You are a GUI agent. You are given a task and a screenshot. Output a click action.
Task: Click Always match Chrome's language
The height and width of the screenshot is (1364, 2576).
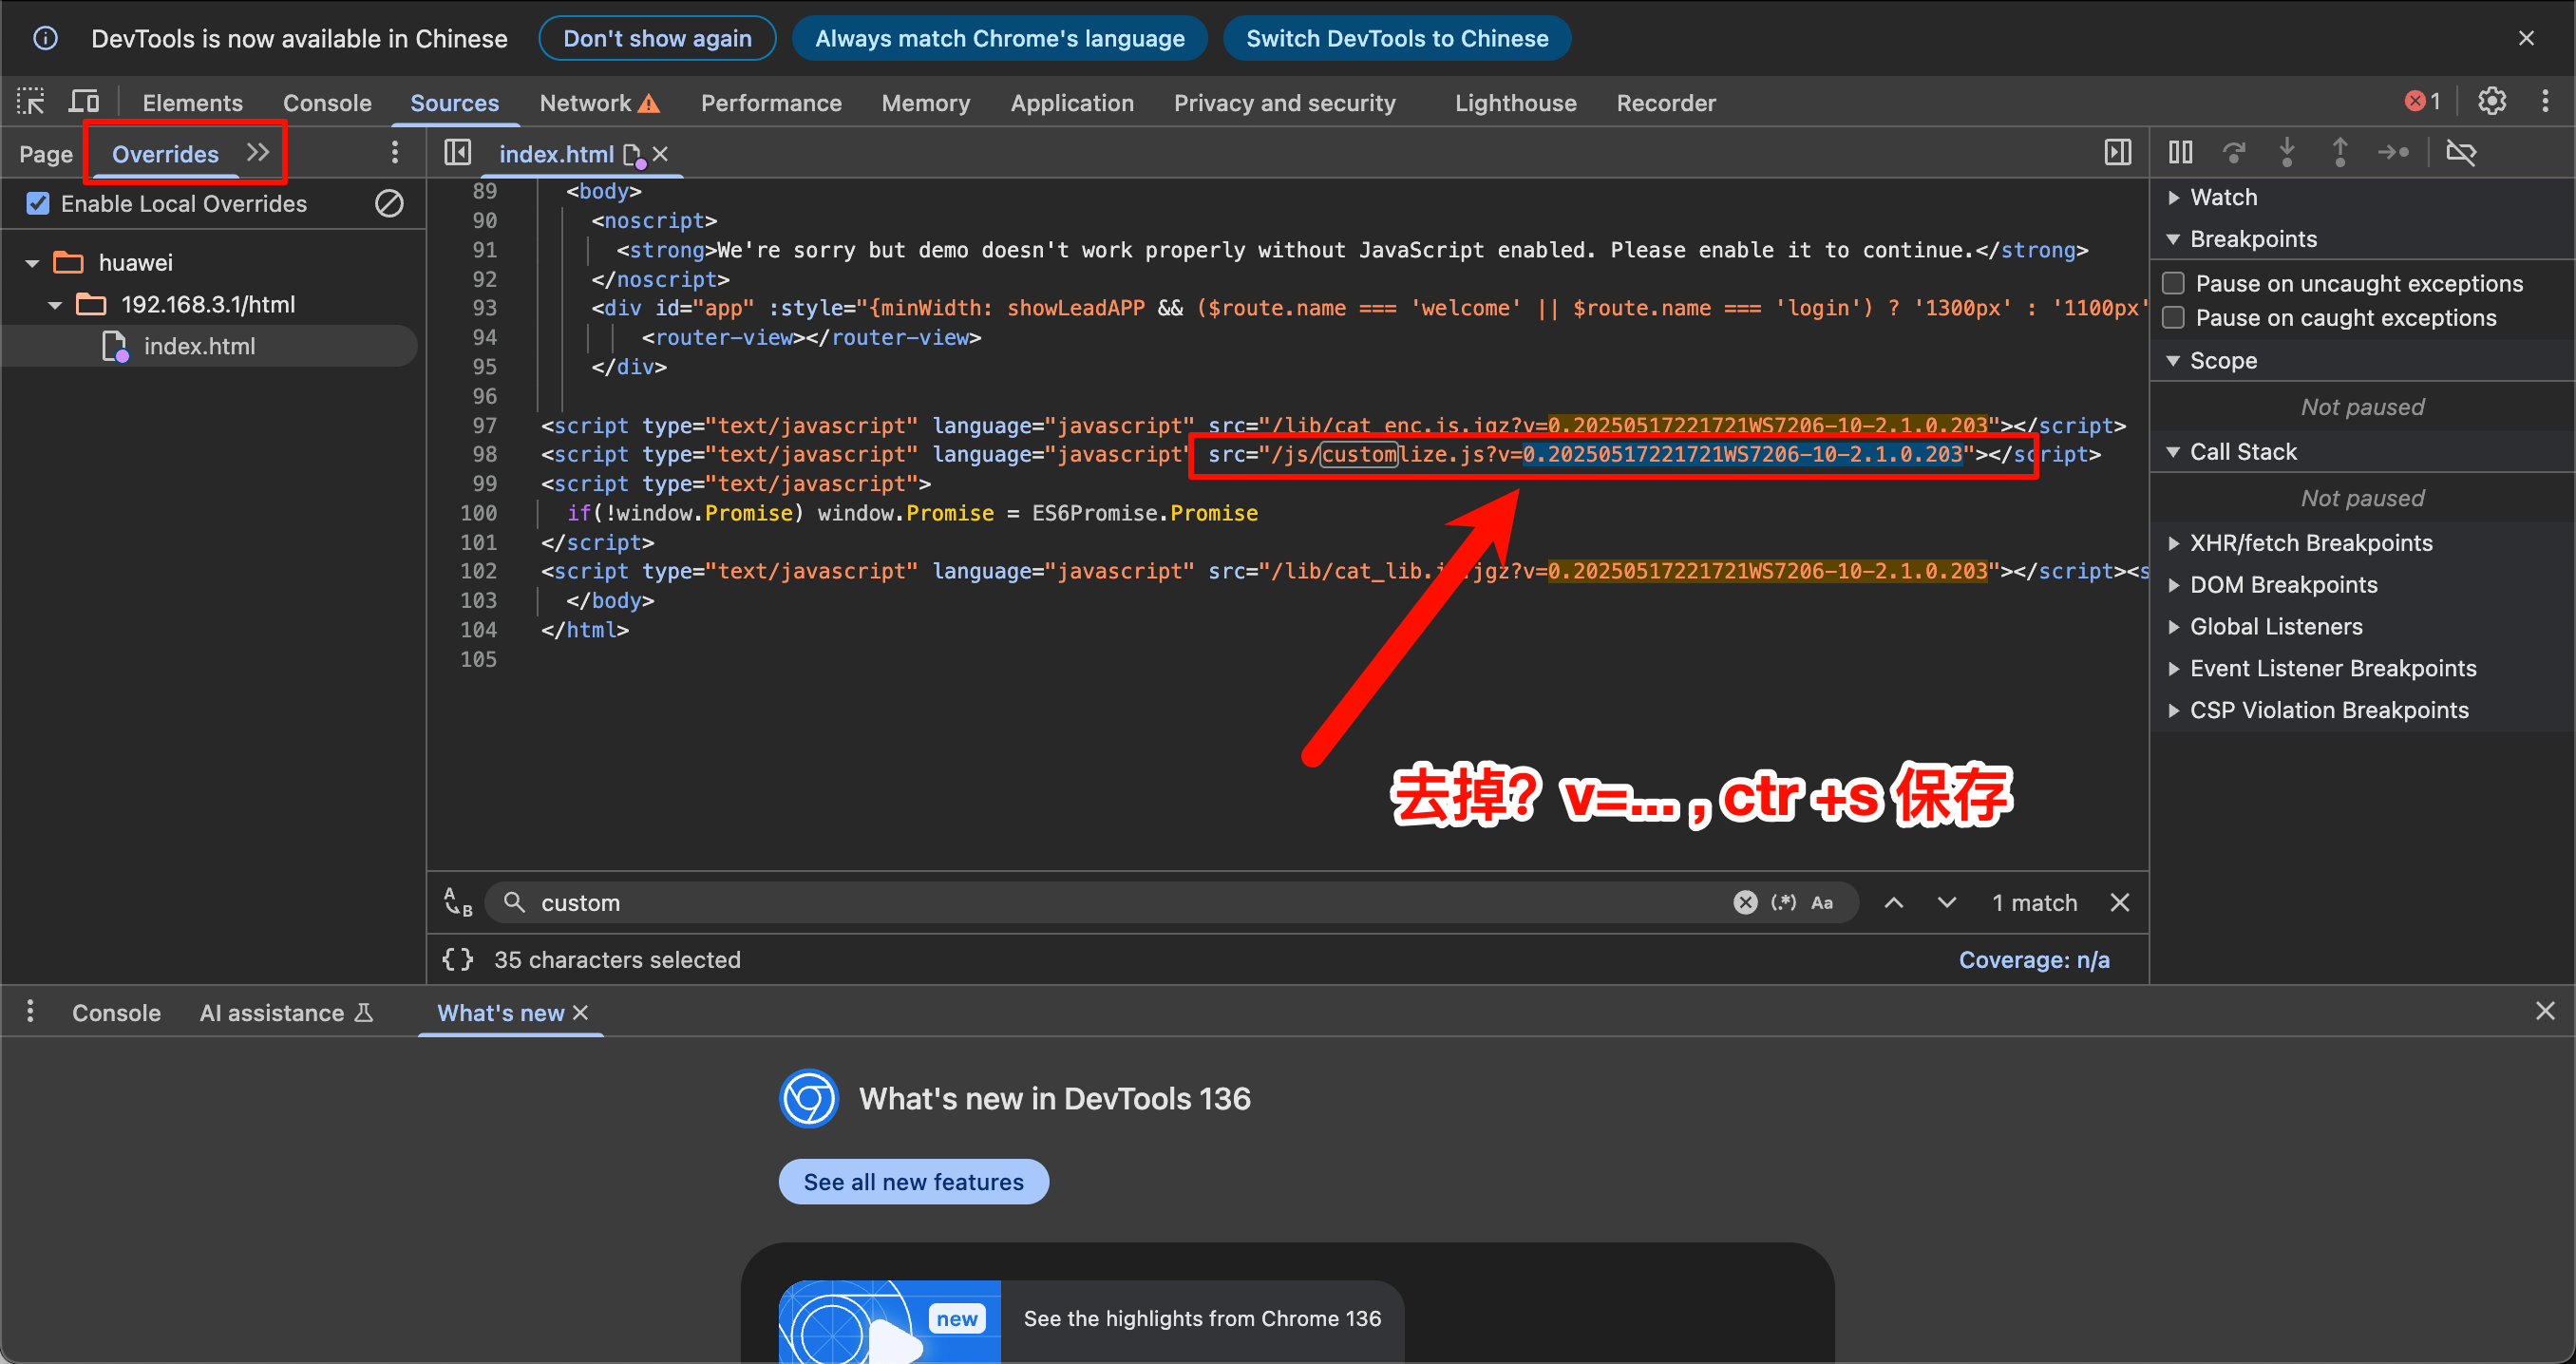[1000, 38]
